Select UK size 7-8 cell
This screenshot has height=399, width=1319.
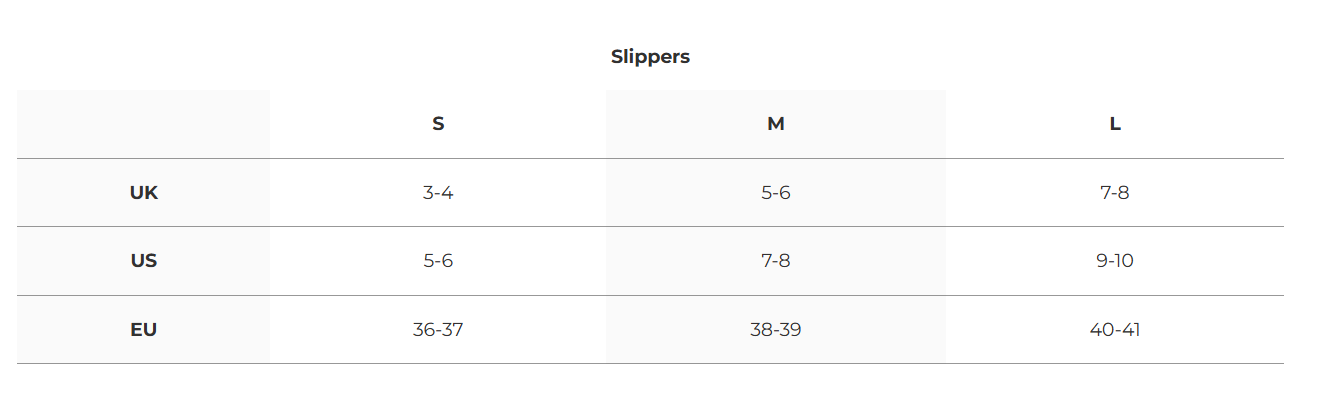tap(1115, 193)
